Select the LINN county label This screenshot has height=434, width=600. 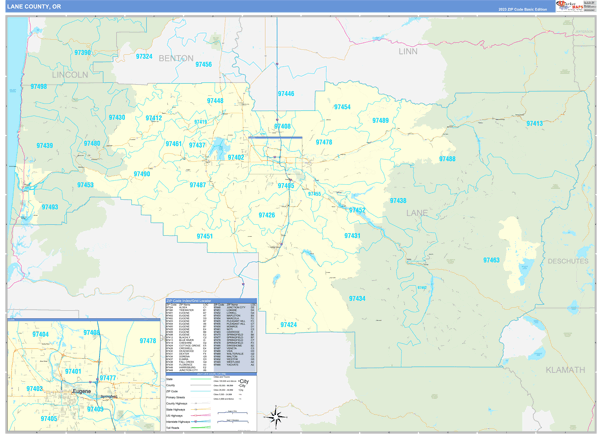click(408, 51)
